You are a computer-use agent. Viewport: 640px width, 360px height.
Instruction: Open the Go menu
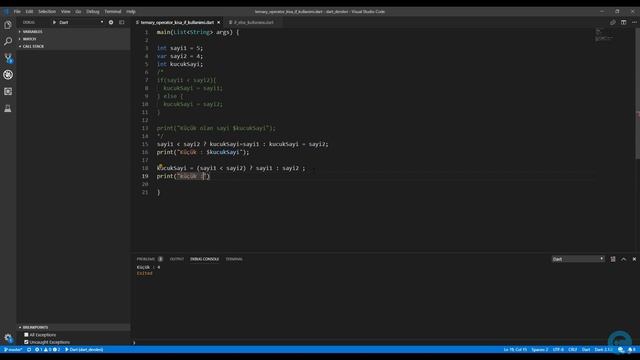click(x=78, y=11)
